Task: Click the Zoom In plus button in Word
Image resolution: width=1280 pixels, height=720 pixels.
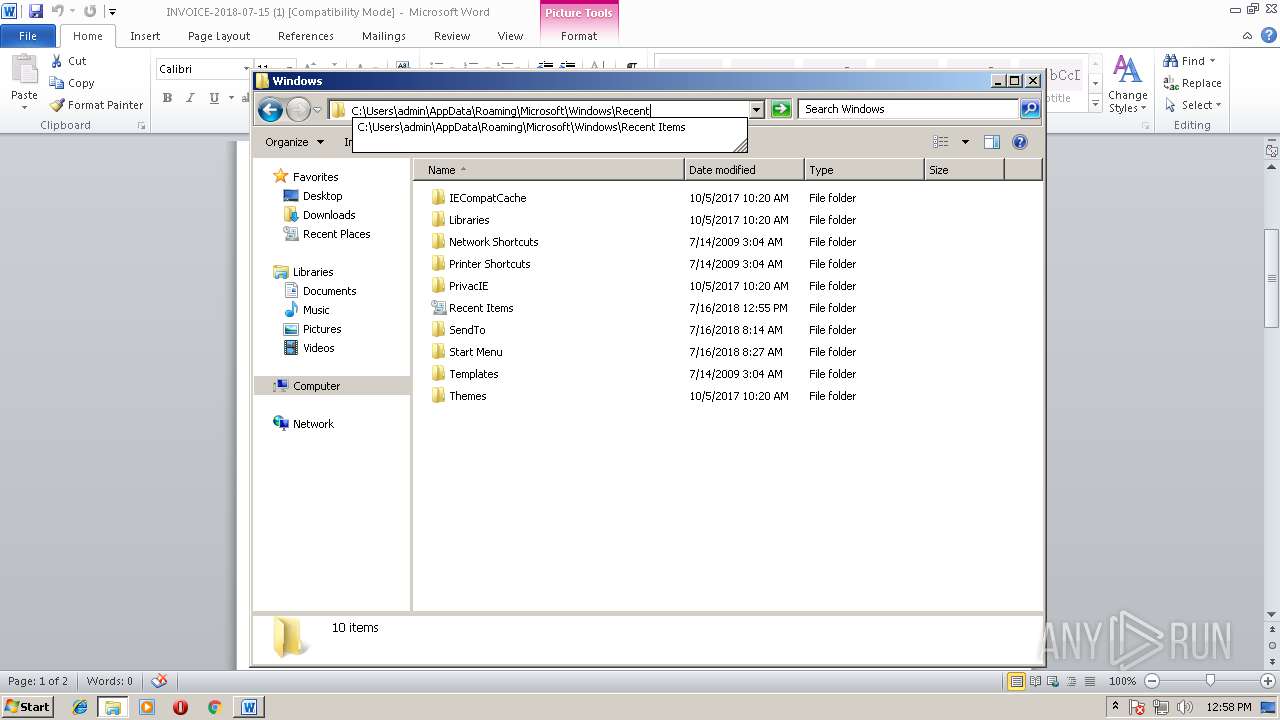Action: tap(1268, 681)
